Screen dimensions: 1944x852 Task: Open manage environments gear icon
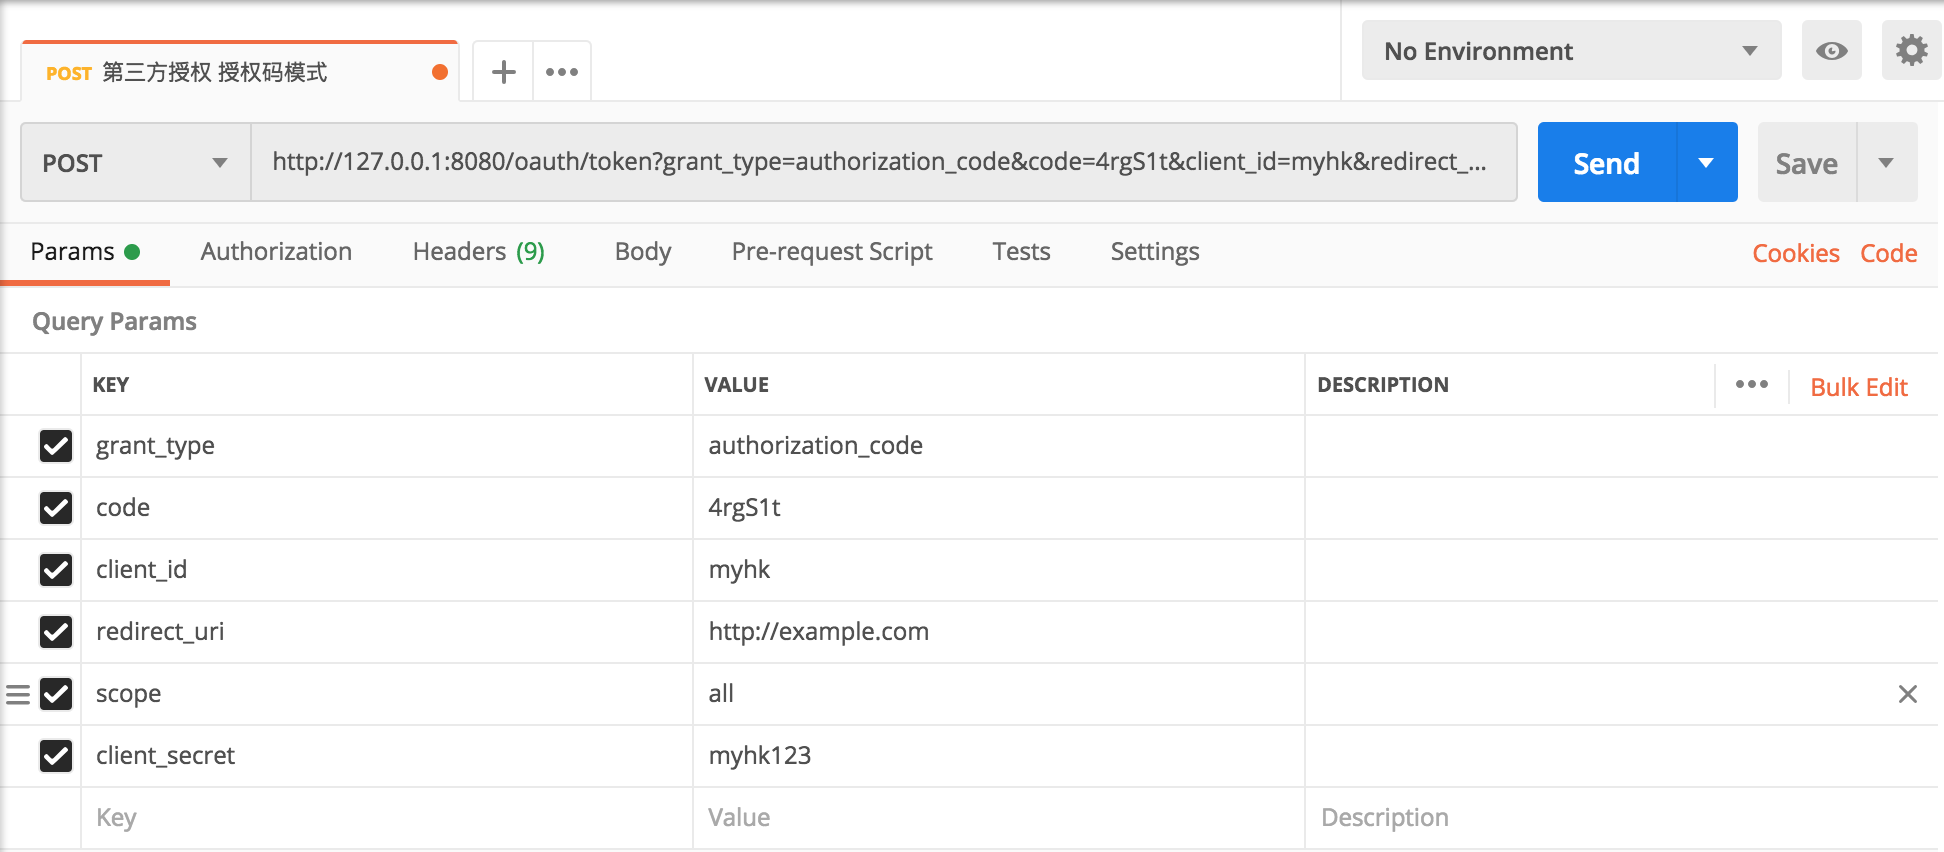coord(1911,51)
